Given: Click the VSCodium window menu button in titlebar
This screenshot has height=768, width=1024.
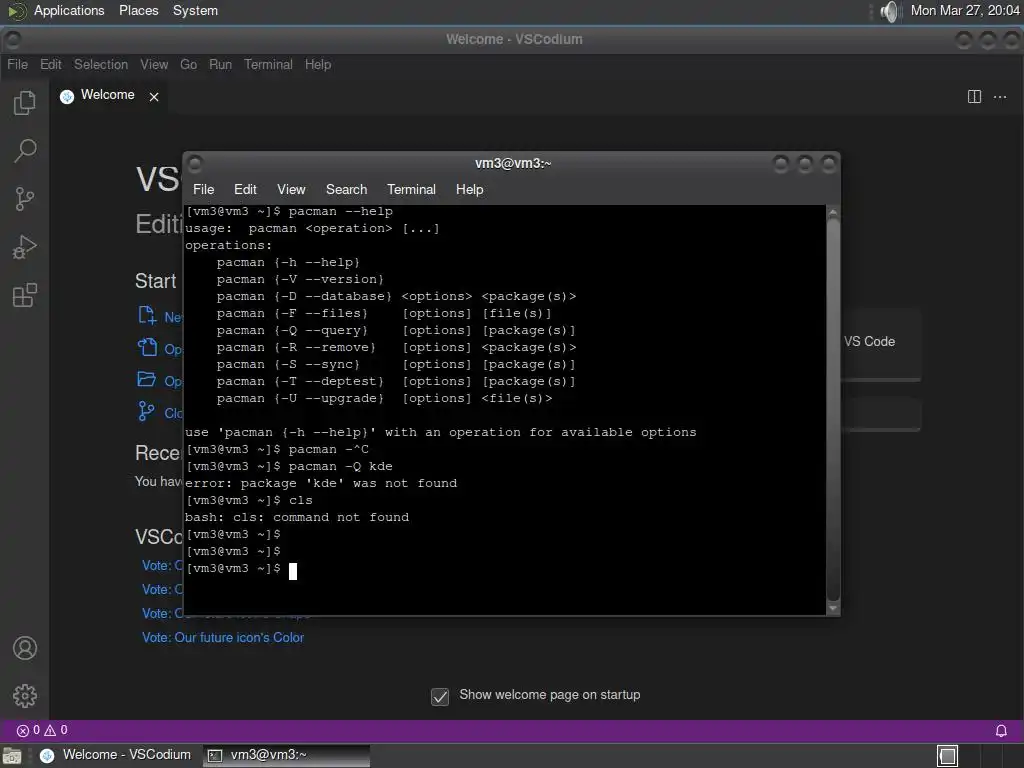Looking at the screenshot, I should click(x=12, y=40).
